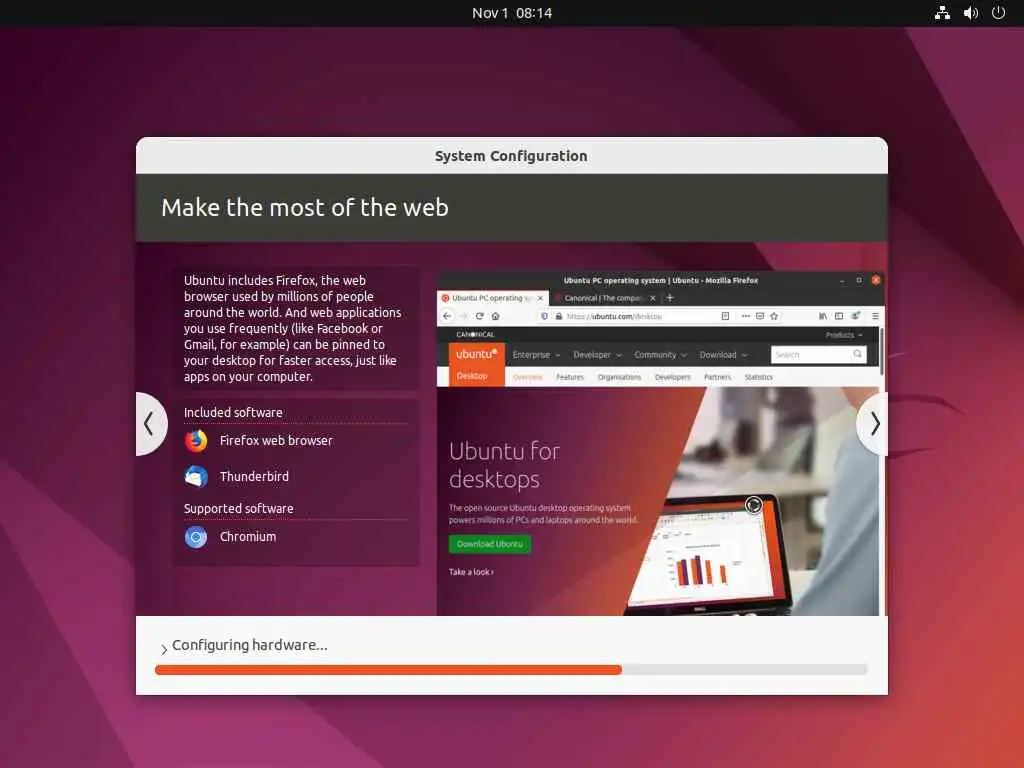Screen dimensions: 1024x768
Task: Open the Enterprise dropdown in slide
Action: tap(536, 355)
